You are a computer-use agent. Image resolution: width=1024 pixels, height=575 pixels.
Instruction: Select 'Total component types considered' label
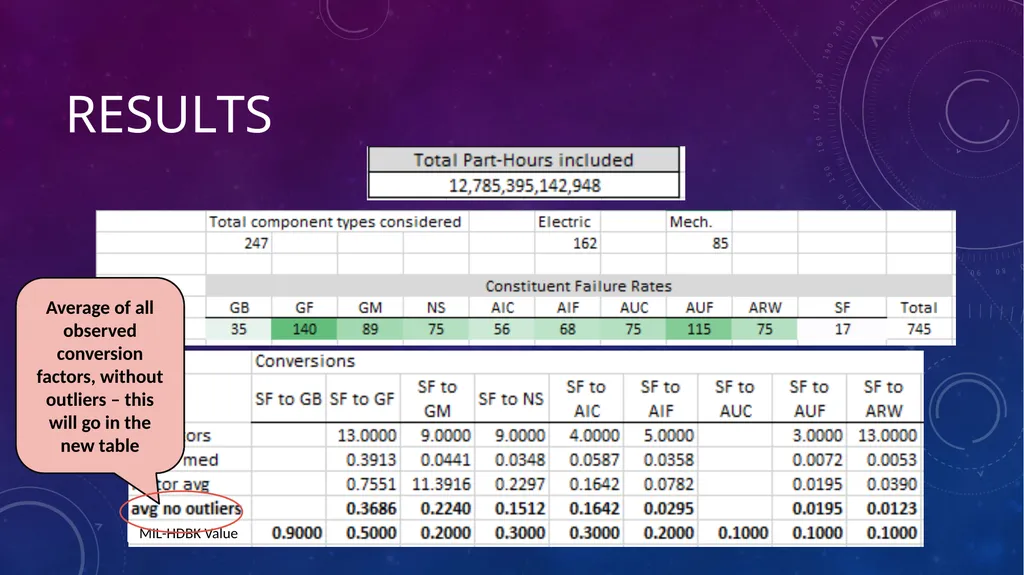click(x=335, y=222)
